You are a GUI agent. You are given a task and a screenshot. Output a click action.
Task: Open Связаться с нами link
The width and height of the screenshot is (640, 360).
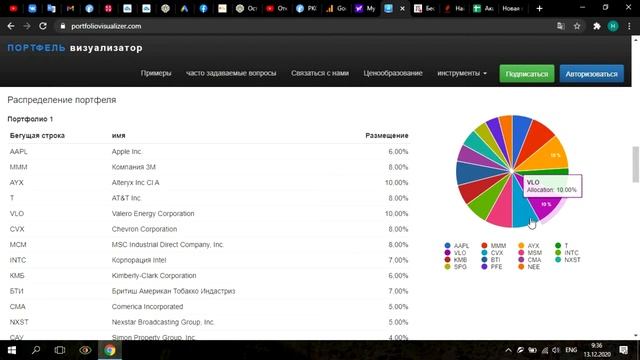click(x=320, y=73)
